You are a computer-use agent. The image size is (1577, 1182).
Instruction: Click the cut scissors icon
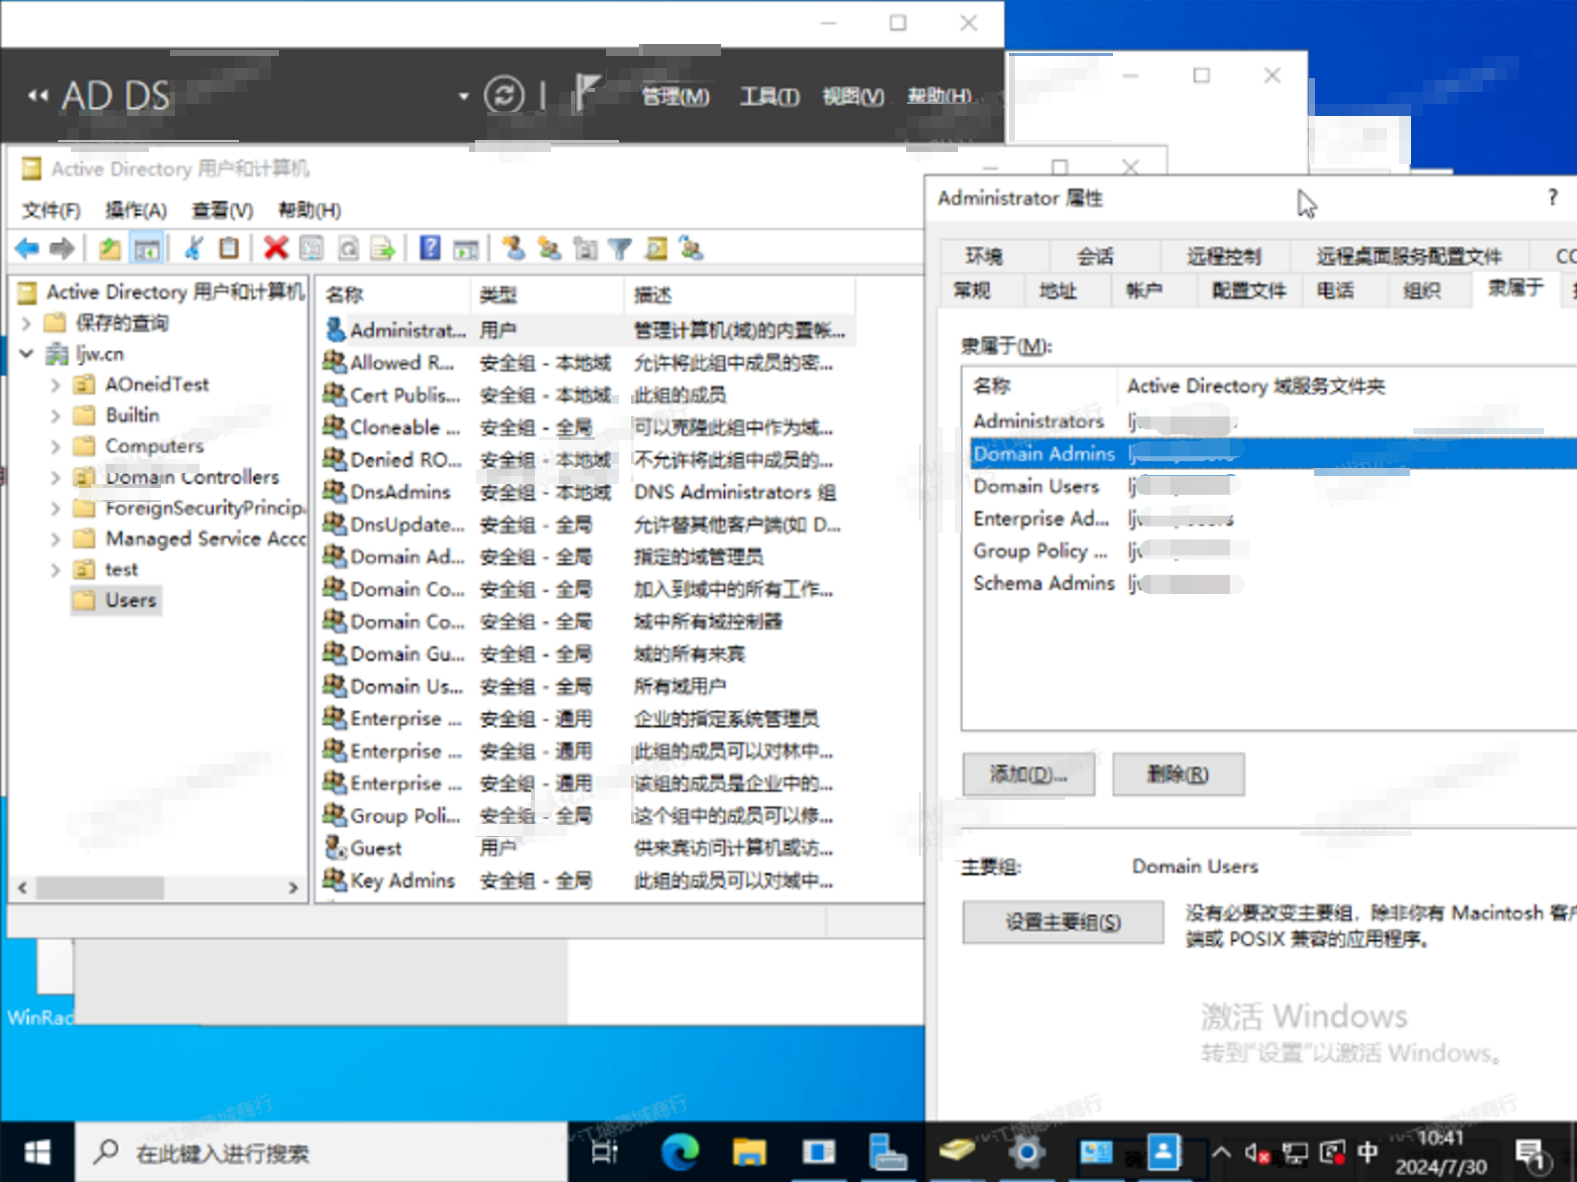click(194, 248)
